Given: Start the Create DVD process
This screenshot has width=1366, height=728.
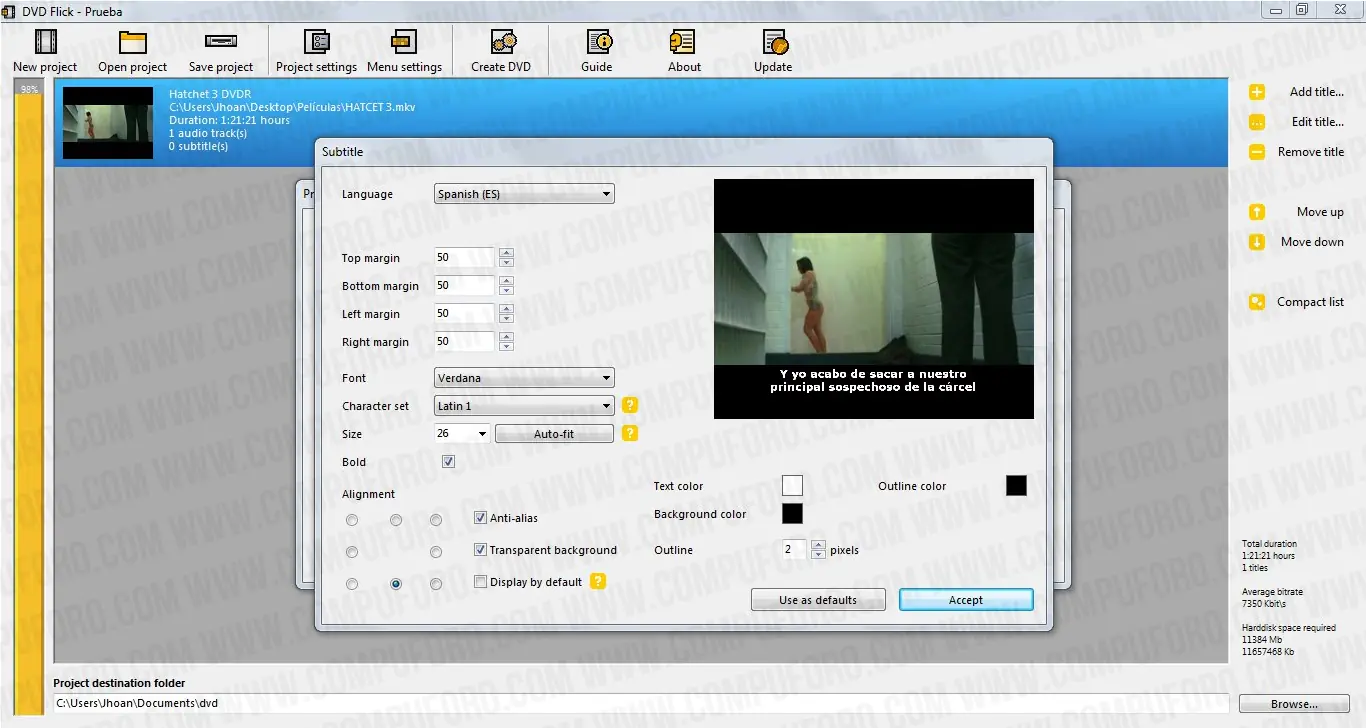Looking at the screenshot, I should pos(500,50).
